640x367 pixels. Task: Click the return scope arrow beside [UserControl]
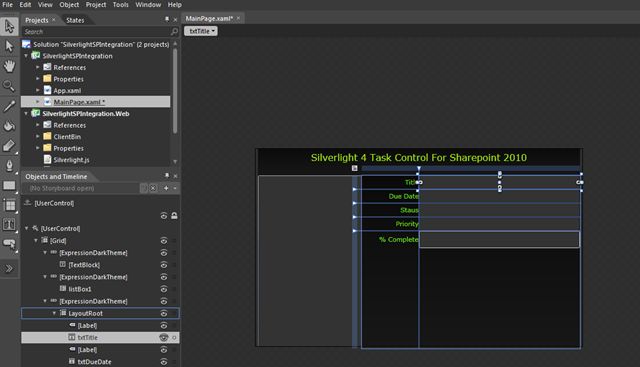[28, 202]
